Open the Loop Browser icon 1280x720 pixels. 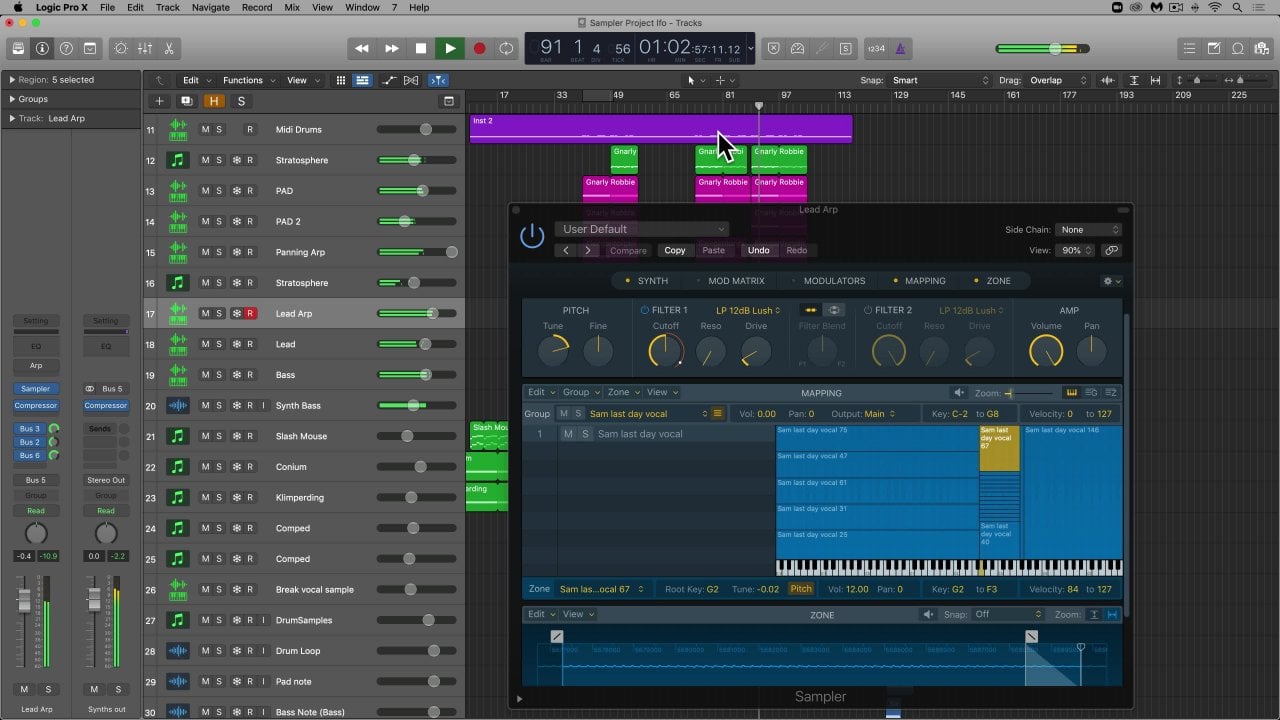[x=1238, y=48]
